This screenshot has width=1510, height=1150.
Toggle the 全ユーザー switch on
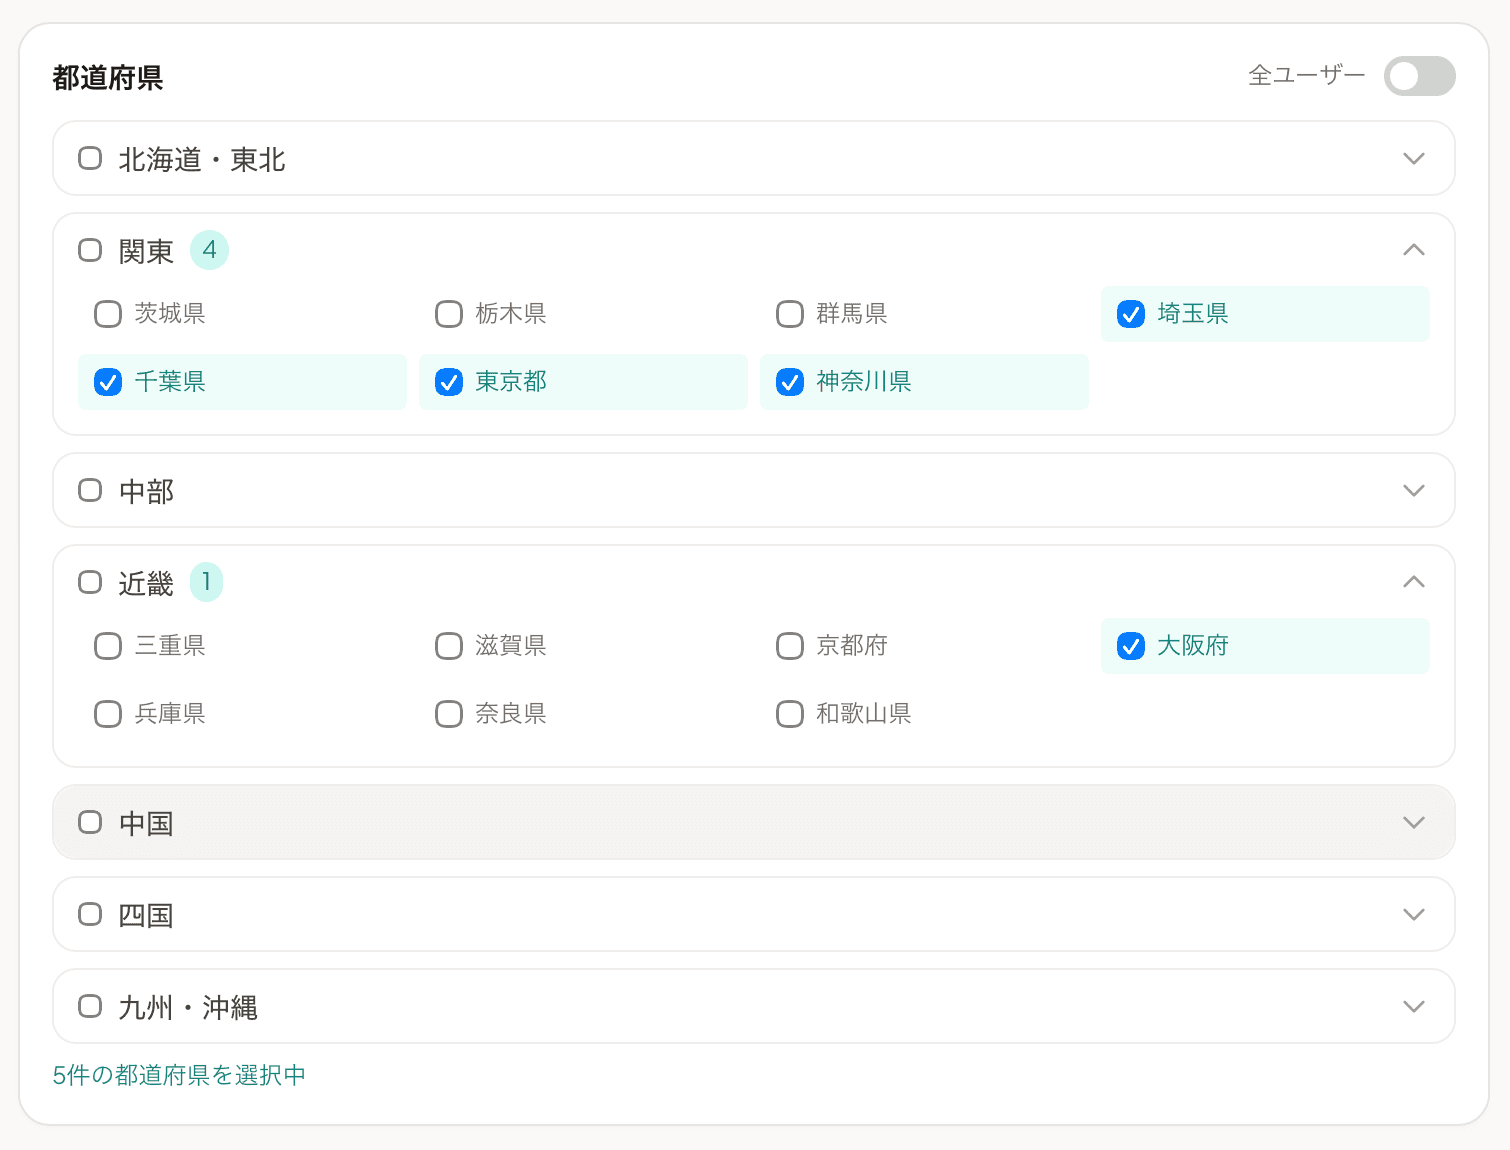pyautogui.click(x=1418, y=76)
